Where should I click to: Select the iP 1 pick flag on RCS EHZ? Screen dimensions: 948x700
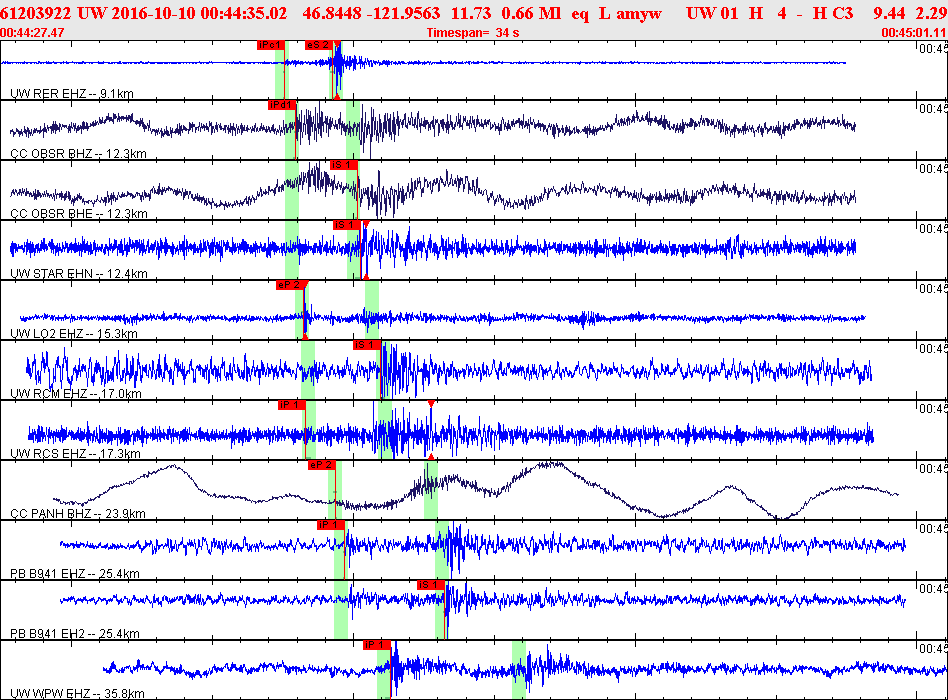(x=291, y=405)
